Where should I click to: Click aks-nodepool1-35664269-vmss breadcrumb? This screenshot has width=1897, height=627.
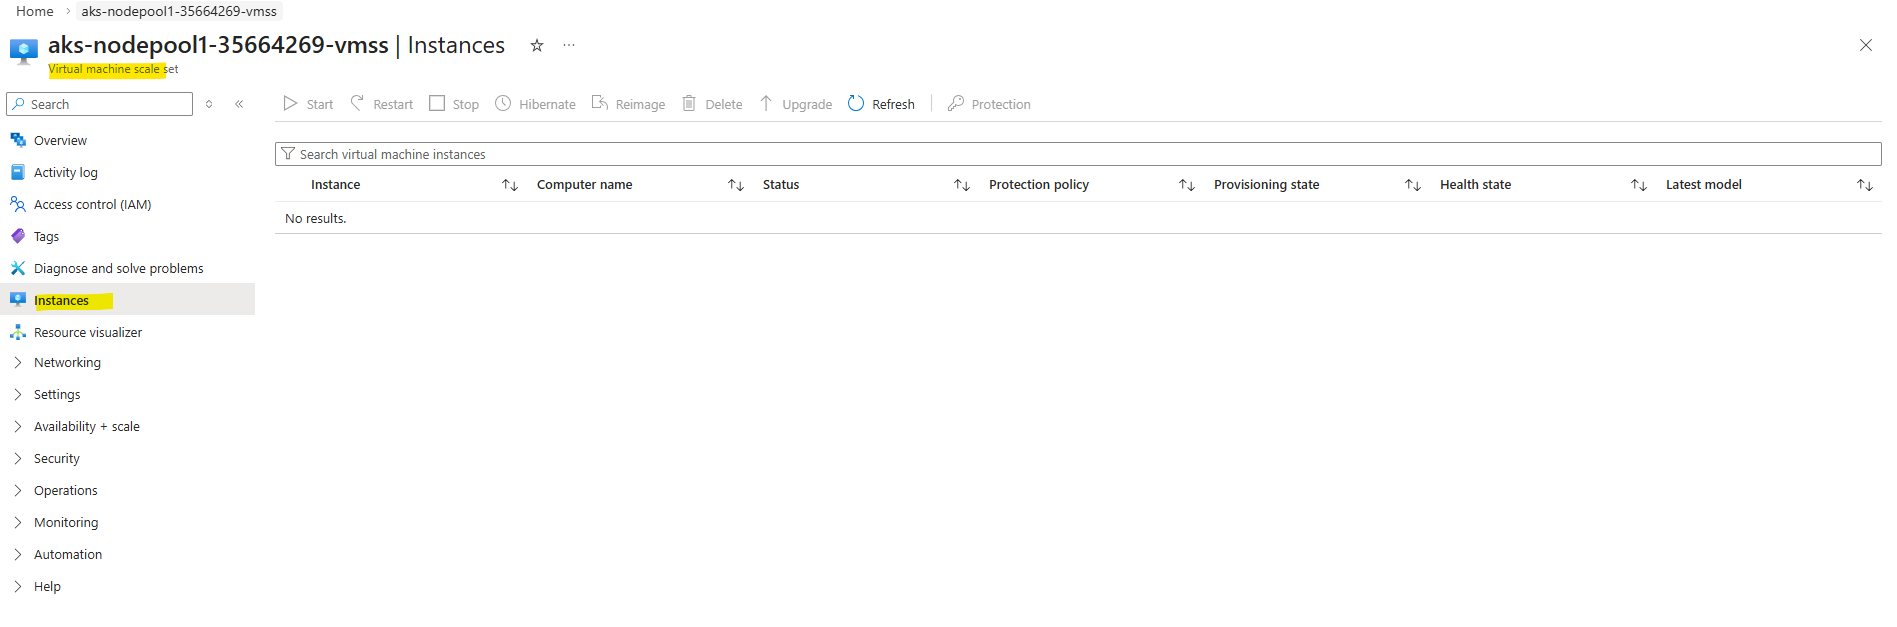tap(179, 11)
